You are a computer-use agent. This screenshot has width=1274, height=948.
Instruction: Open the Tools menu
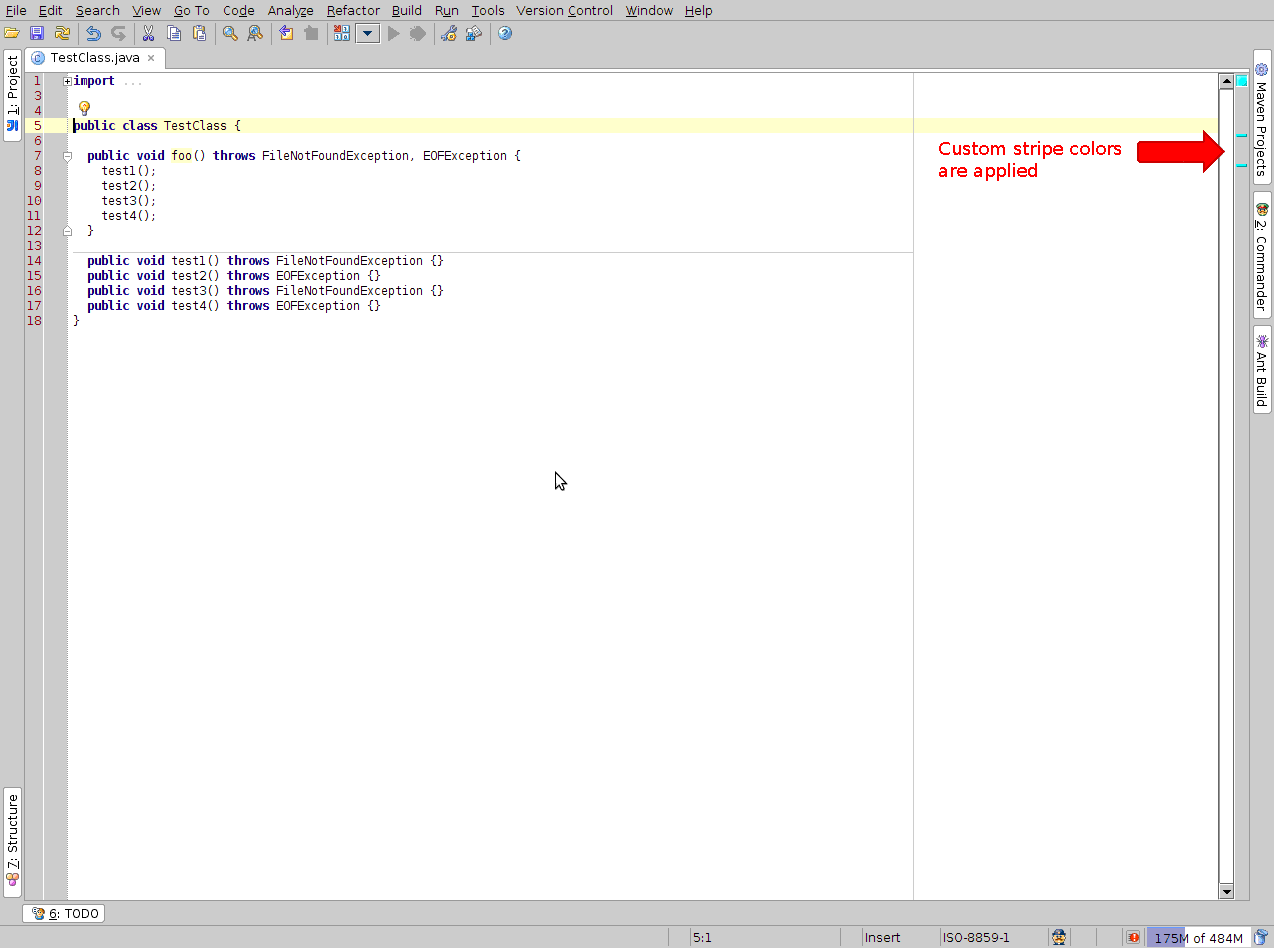(x=488, y=10)
